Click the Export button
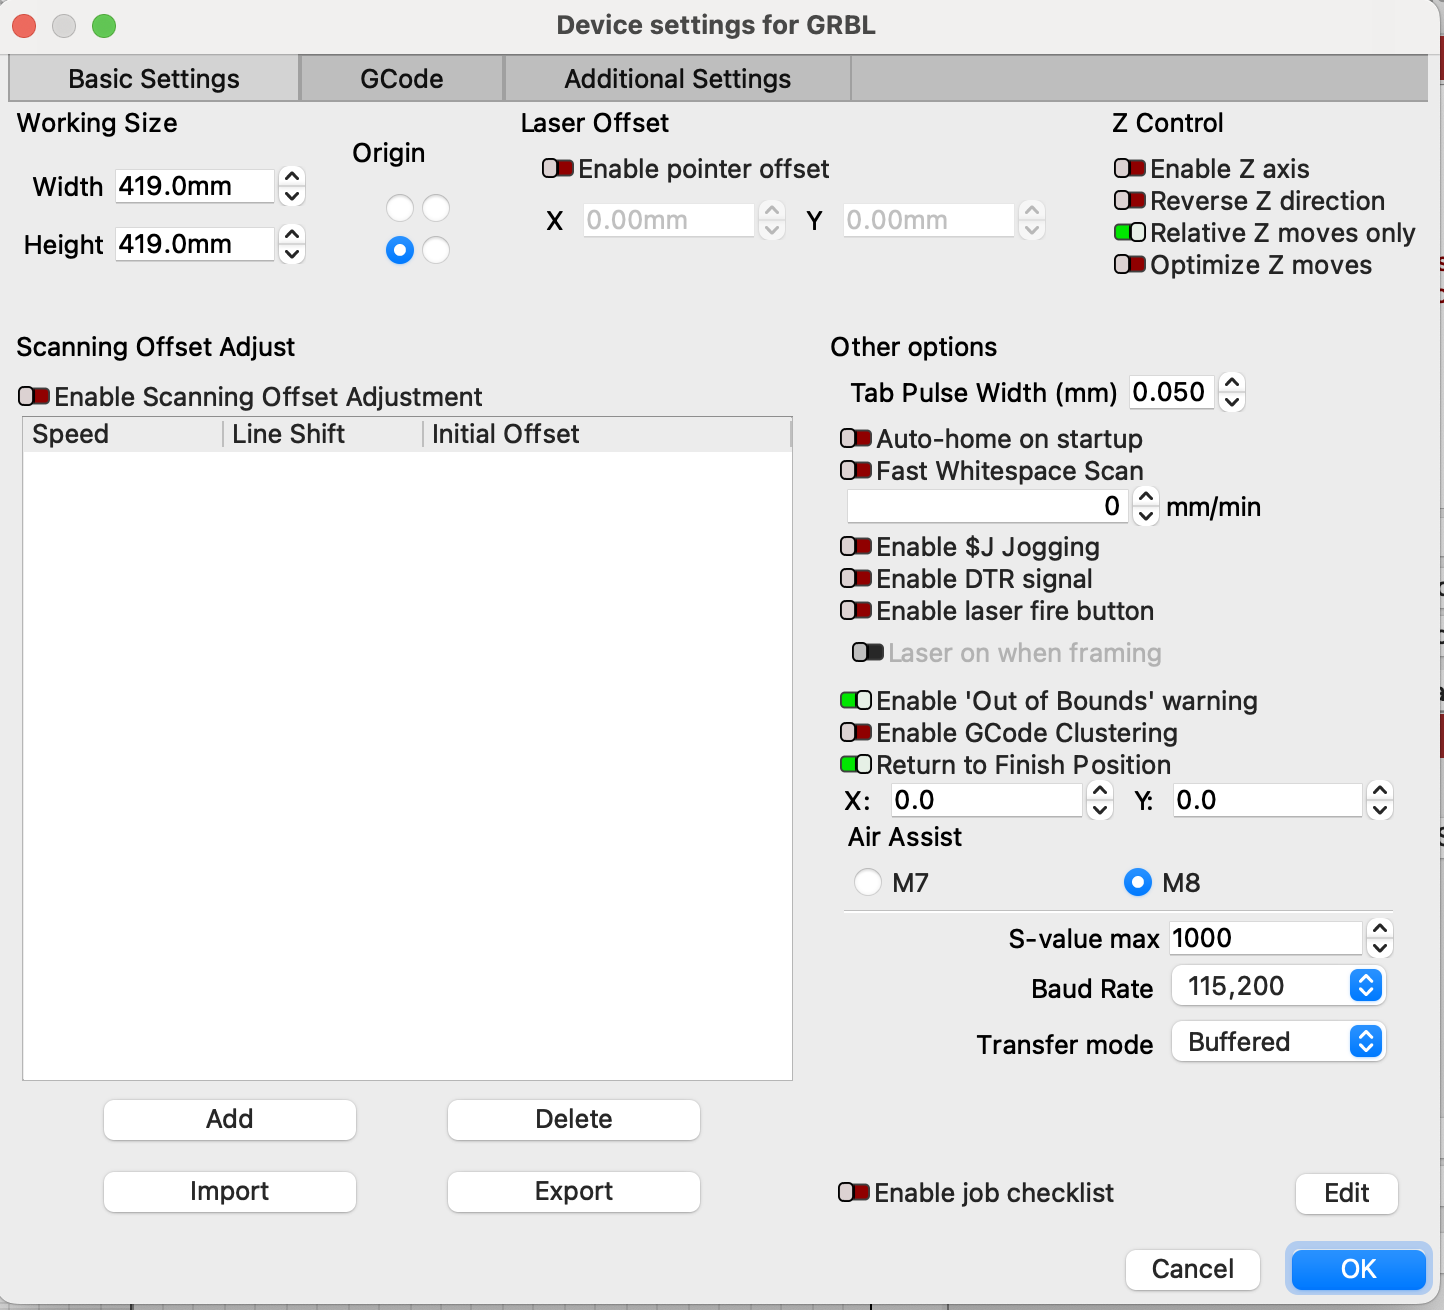This screenshot has width=1444, height=1310. pos(574,1191)
